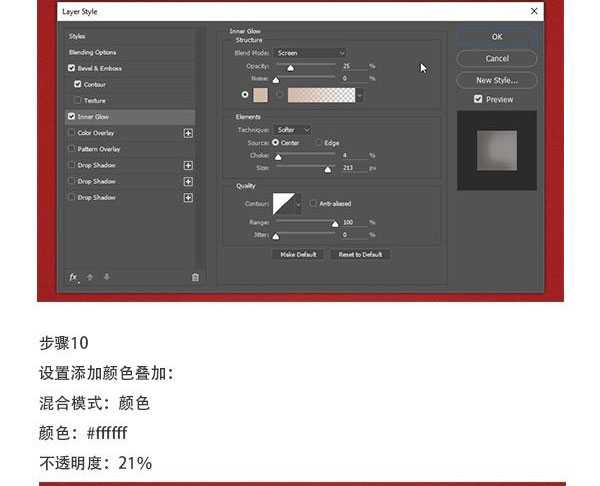Viewport: 600px width, 486px height.
Task: Click the move effect up arrow
Action: [90, 277]
